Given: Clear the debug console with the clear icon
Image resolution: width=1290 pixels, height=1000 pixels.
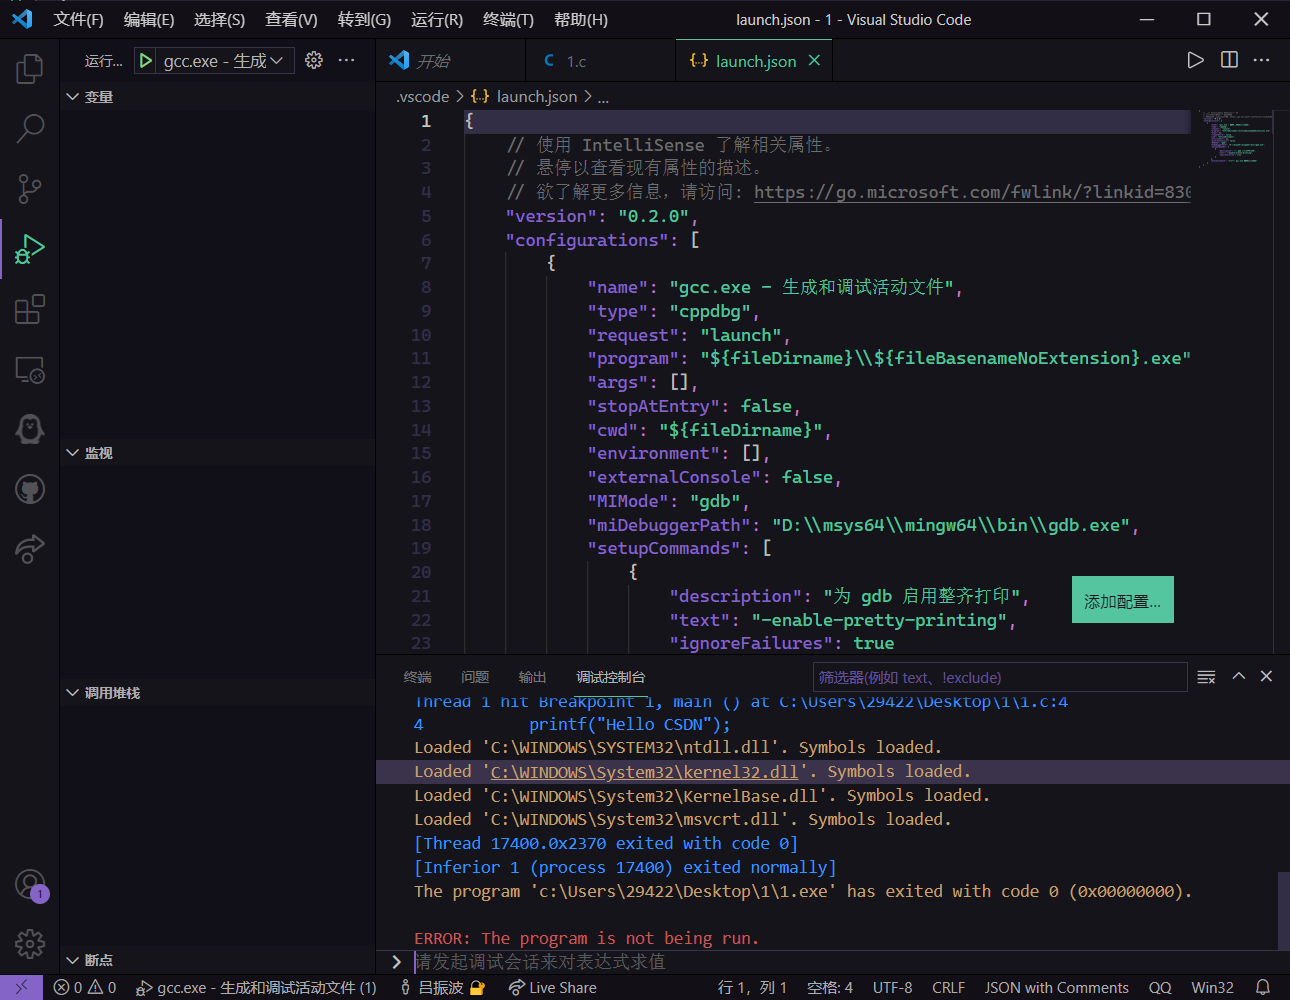Looking at the screenshot, I should [1205, 676].
